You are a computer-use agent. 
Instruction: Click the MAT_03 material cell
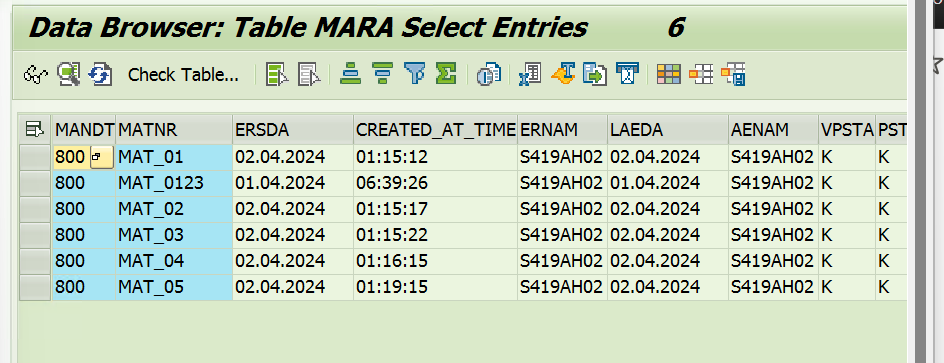(174, 235)
